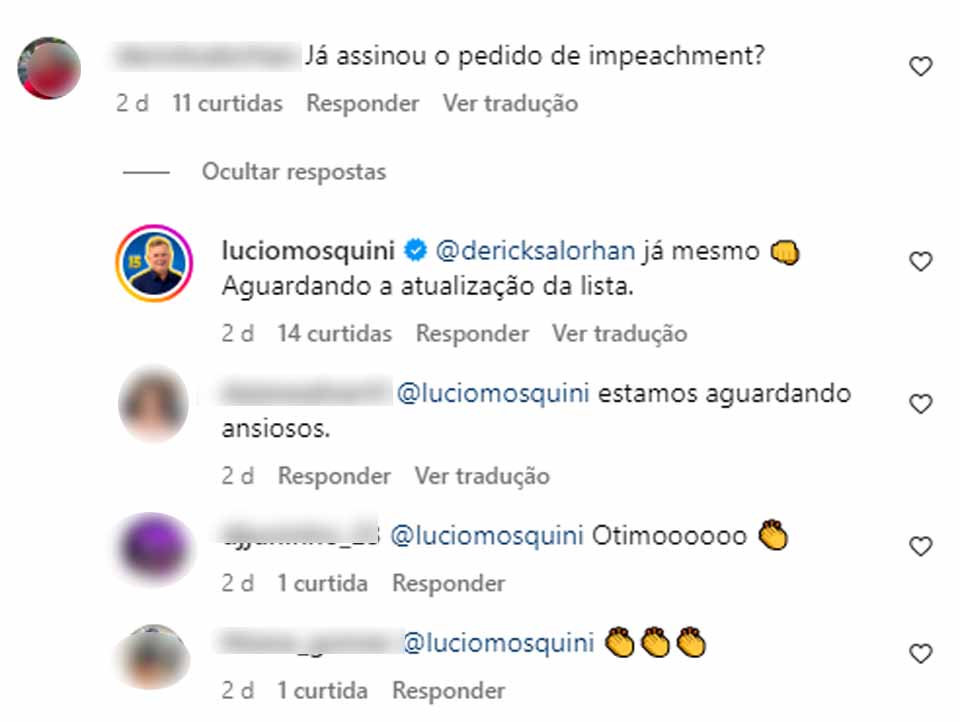
Task: Collapse replies with Ocultar respostas
Action: pos(294,172)
